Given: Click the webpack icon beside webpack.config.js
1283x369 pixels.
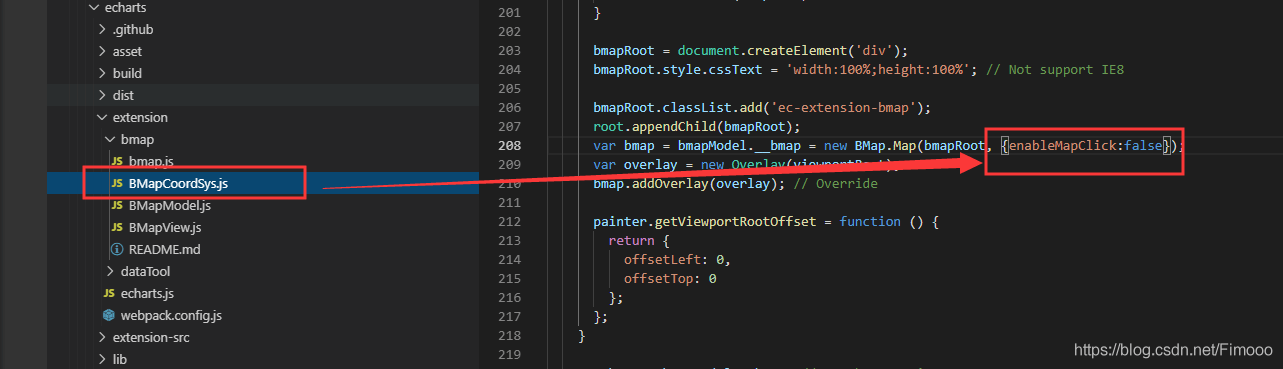Looking at the screenshot, I should pyautogui.click(x=110, y=315).
